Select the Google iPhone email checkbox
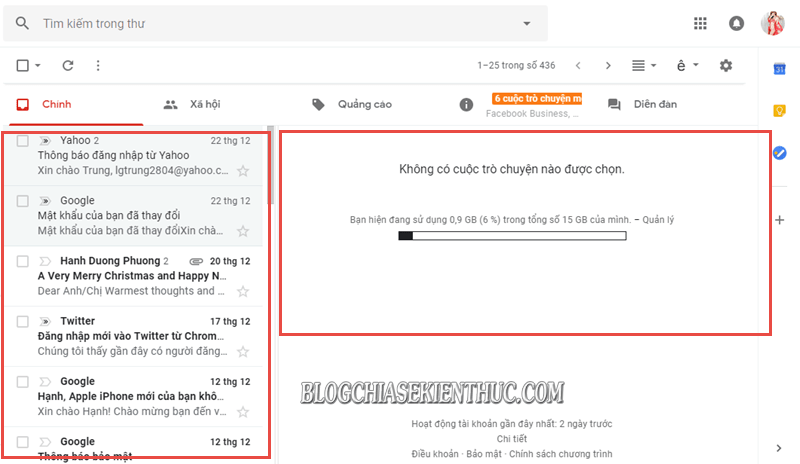The width and height of the screenshot is (800, 464). click(22, 382)
